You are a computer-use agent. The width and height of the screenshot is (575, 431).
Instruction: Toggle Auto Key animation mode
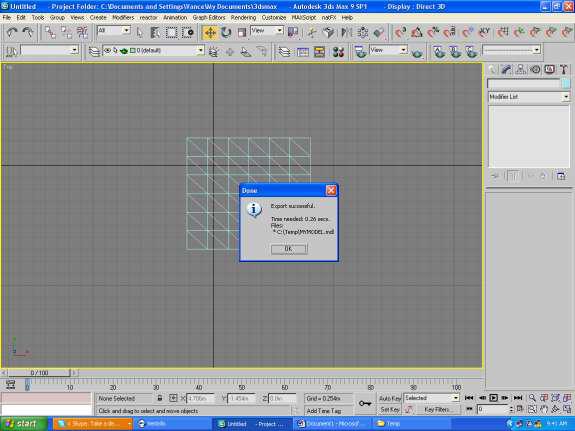click(390, 398)
